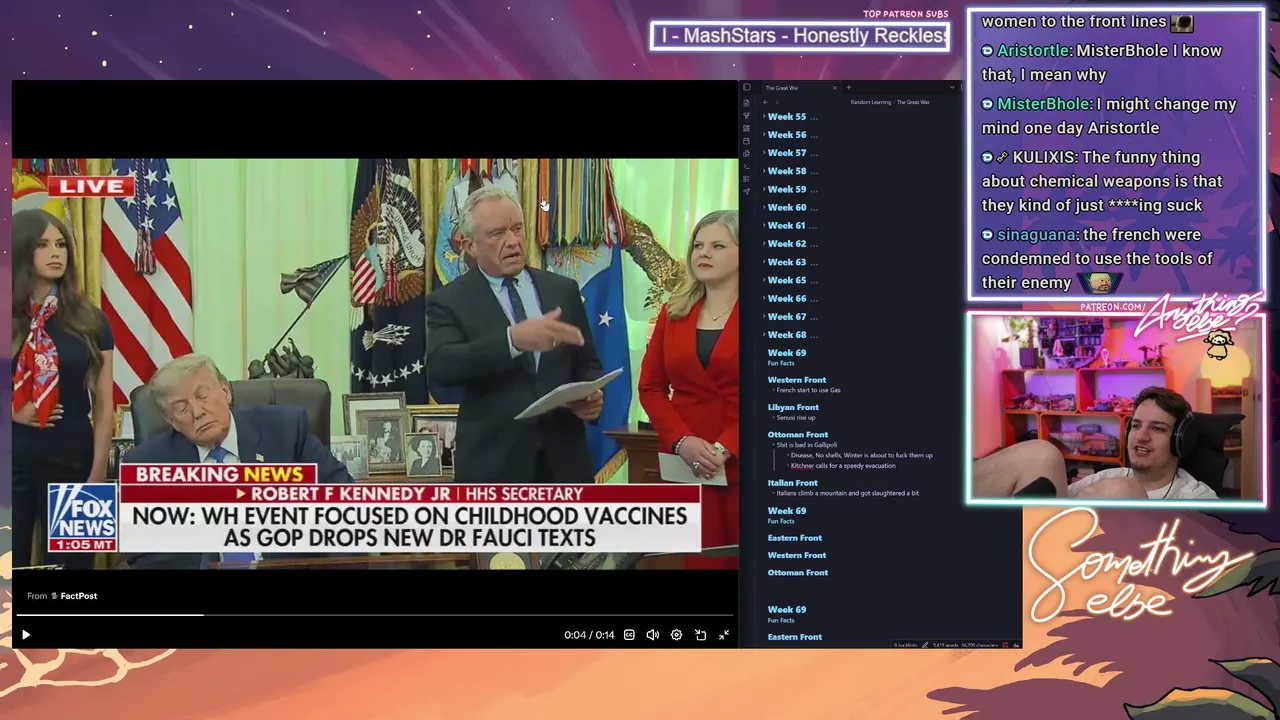This screenshot has height=720, width=1280.
Task: Click 'Senusi rise up' bullet
Action: (796, 417)
